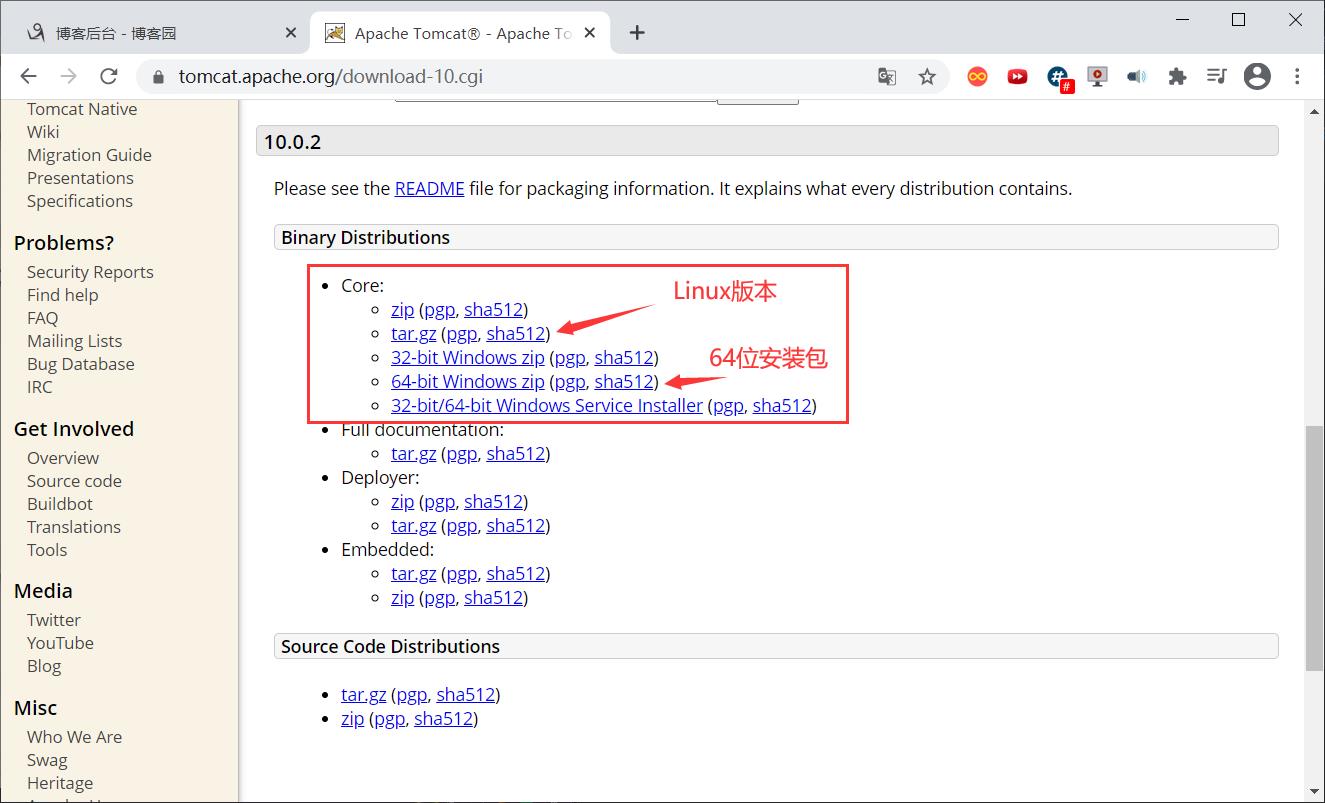Open the README link

point(429,188)
